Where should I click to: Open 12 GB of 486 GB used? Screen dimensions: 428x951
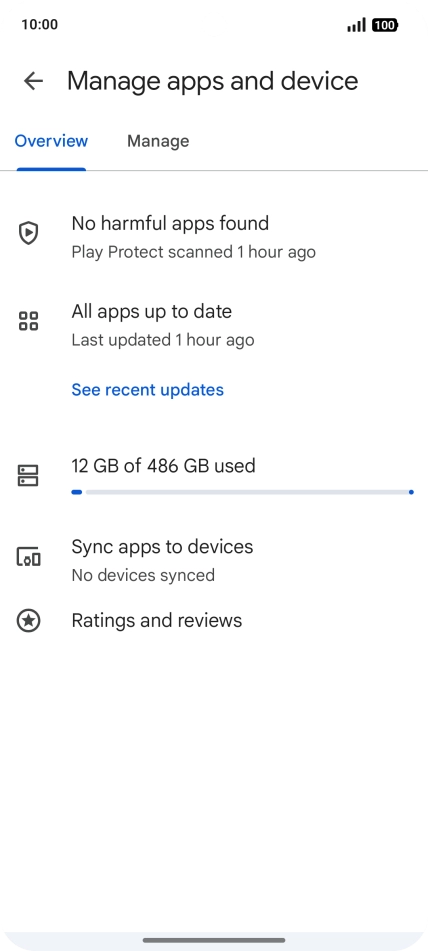click(x=164, y=466)
